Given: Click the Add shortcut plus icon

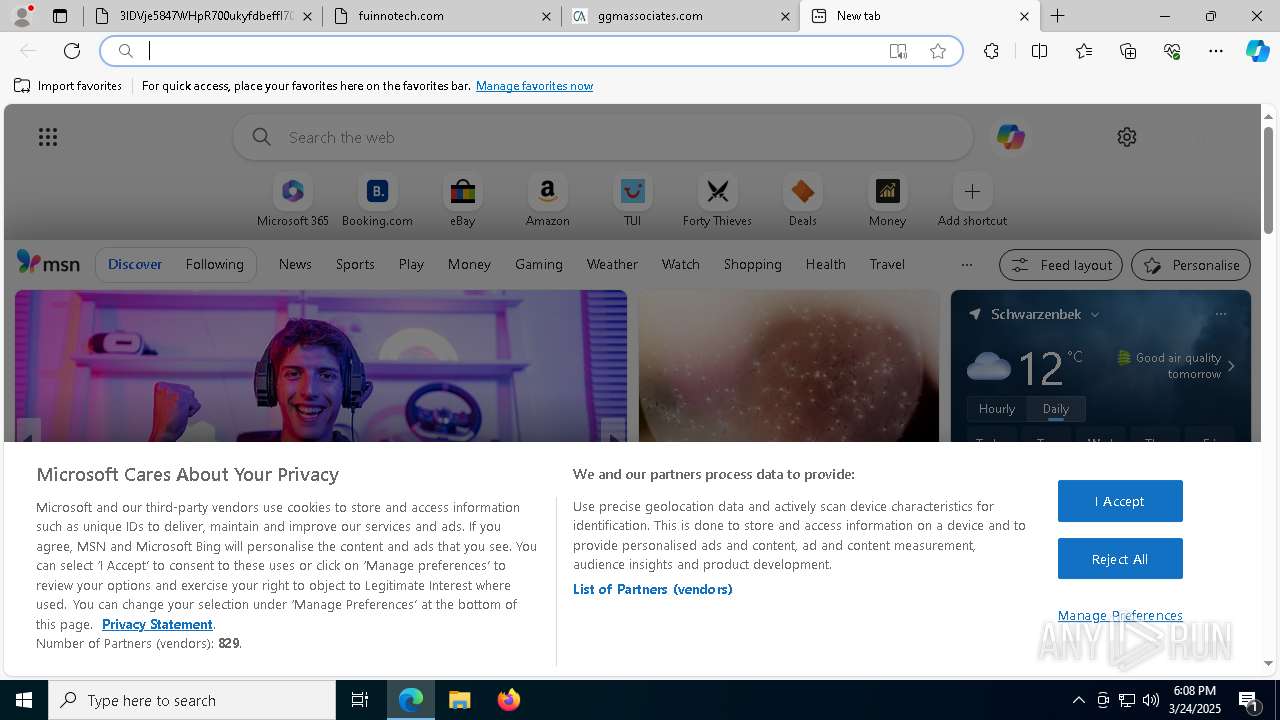Looking at the screenshot, I should coord(972,191).
